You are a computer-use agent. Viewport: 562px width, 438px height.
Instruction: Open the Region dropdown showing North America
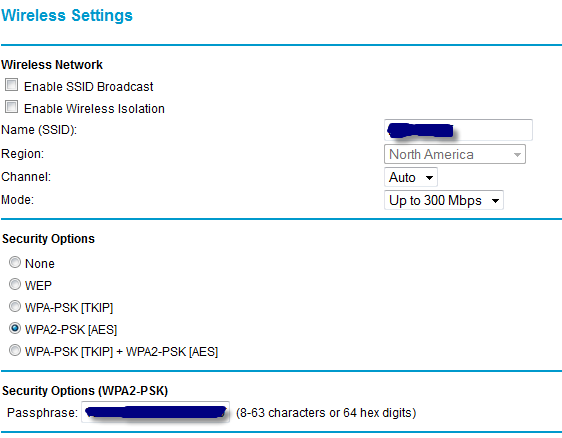pos(454,154)
